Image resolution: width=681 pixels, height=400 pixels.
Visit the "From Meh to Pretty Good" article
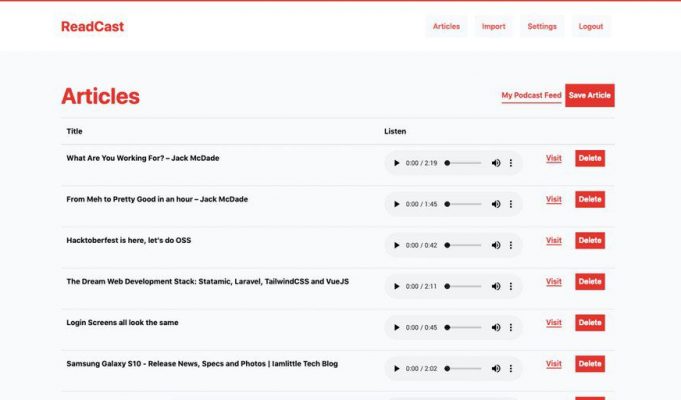(553, 199)
